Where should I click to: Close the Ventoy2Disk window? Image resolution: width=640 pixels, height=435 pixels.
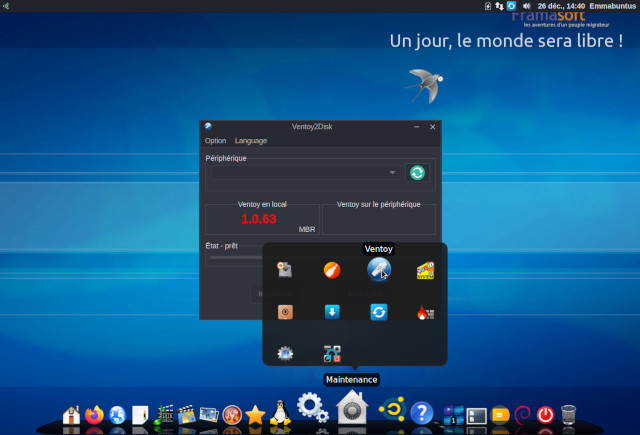(x=433, y=127)
